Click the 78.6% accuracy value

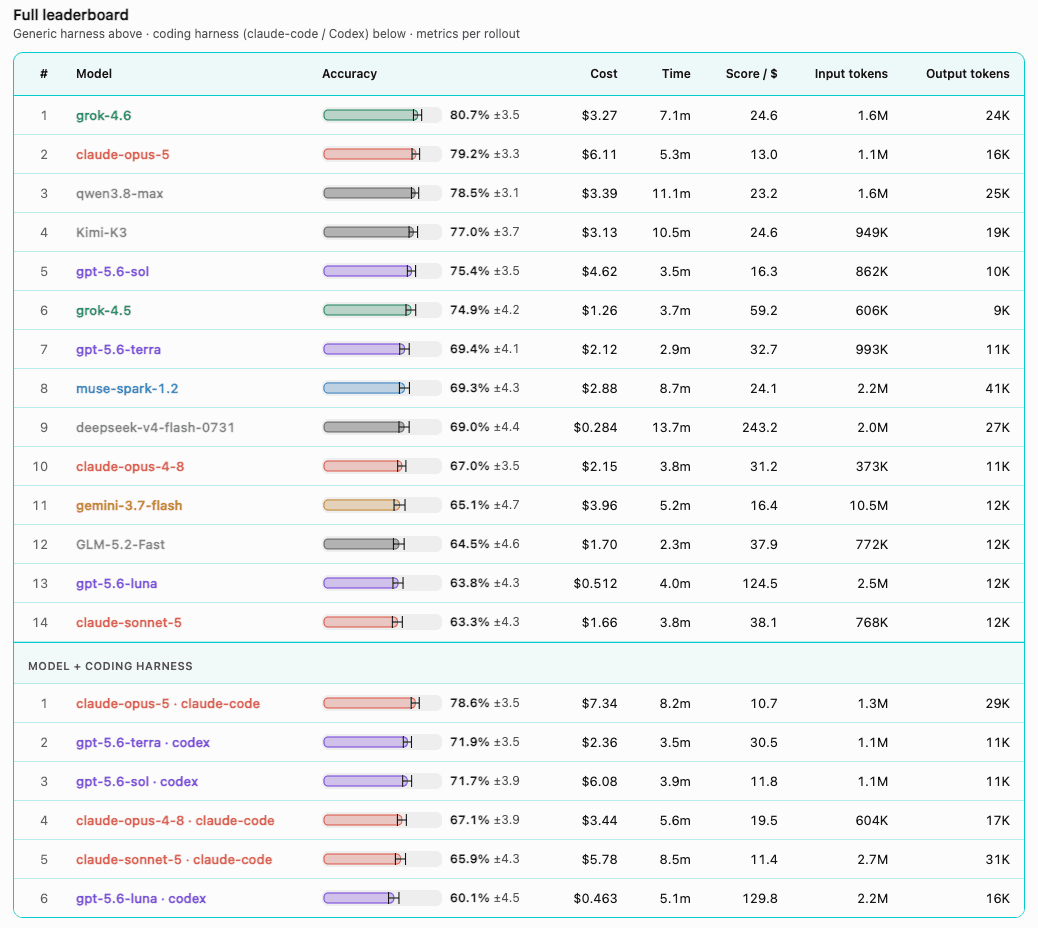469,704
